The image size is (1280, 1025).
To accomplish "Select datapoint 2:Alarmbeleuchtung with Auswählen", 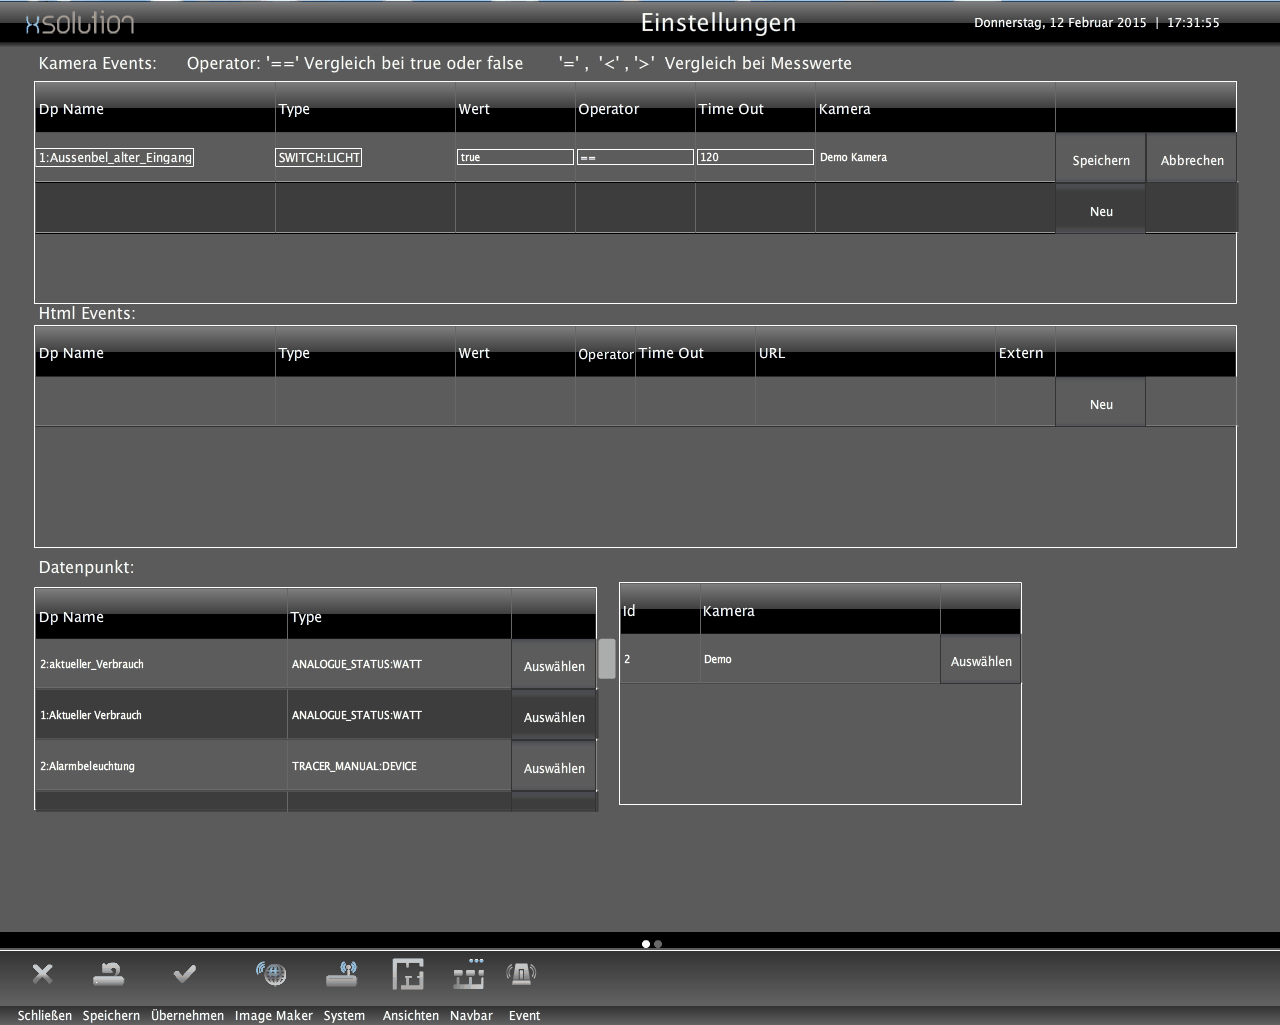I will pos(554,768).
